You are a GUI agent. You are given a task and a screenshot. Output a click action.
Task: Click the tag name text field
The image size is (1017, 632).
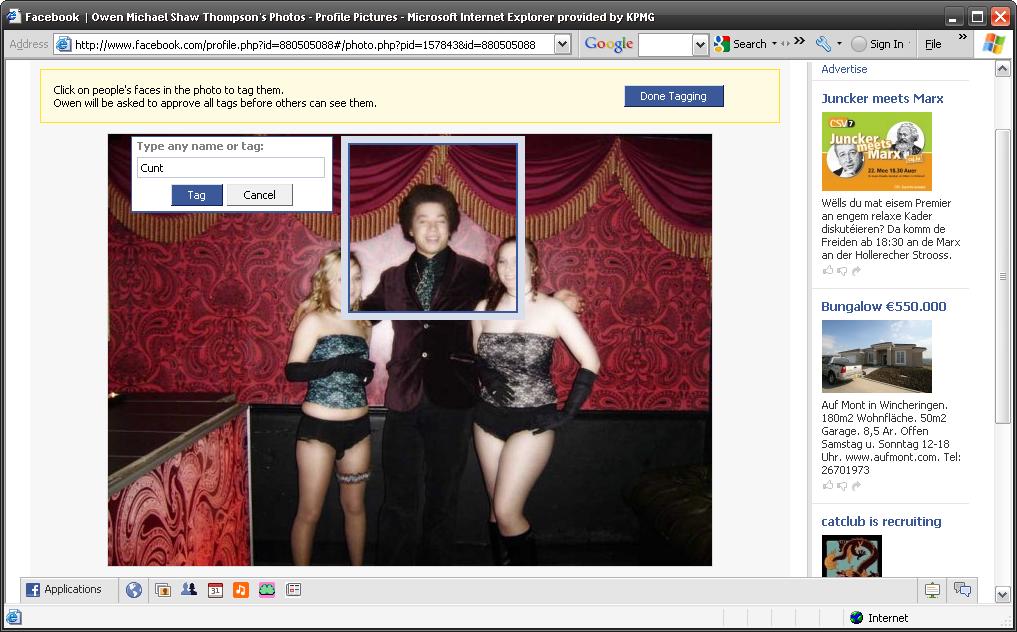click(x=230, y=168)
